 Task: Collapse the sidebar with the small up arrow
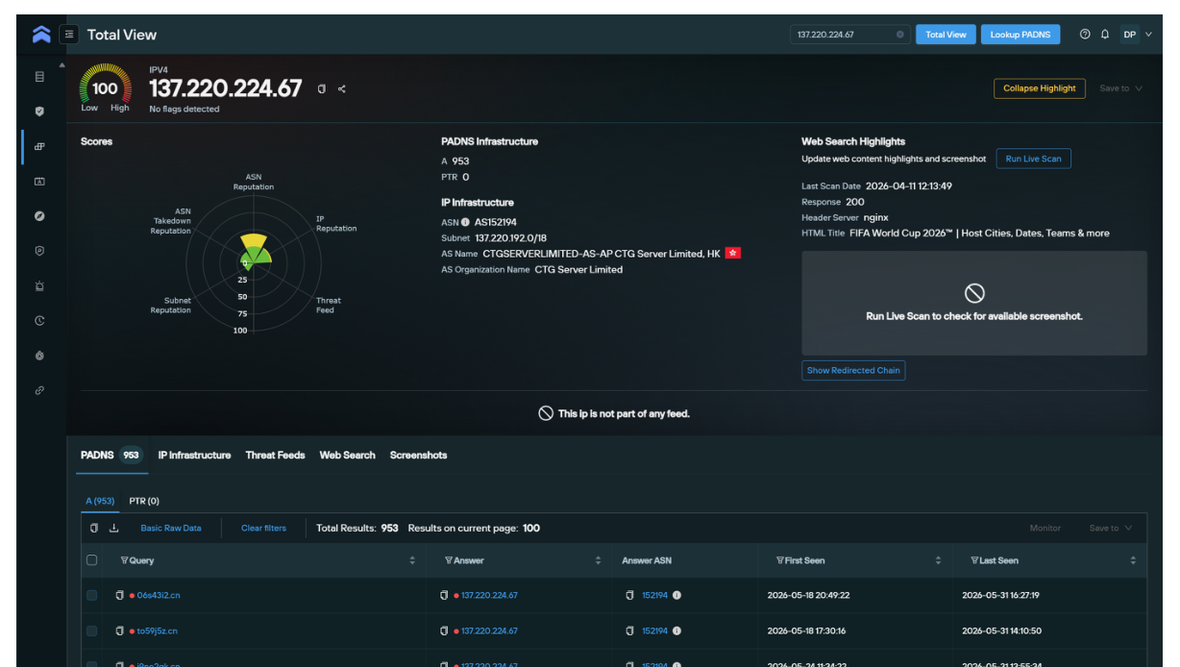[62, 65]
